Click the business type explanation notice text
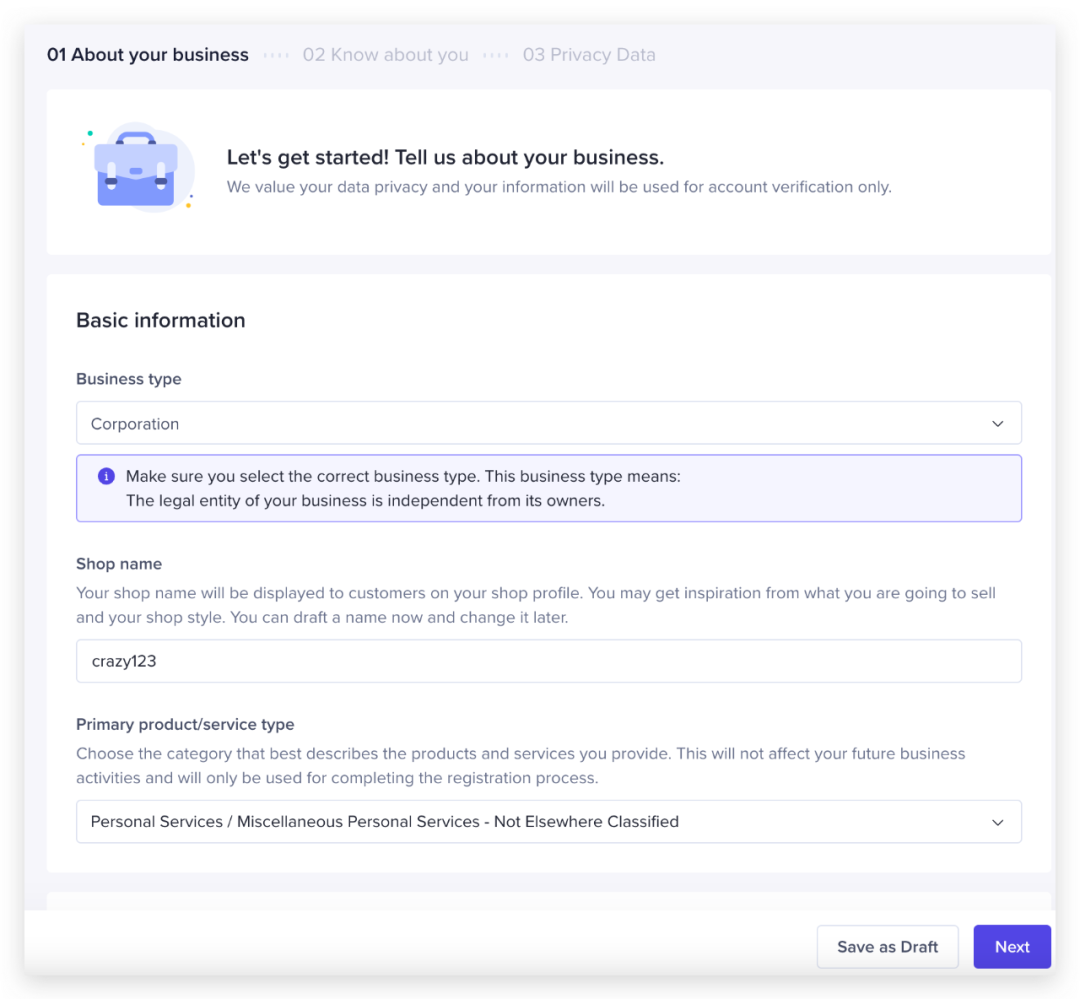This screenshot has width=1080, height=999. pyautogui.click(x=403, y=489)
